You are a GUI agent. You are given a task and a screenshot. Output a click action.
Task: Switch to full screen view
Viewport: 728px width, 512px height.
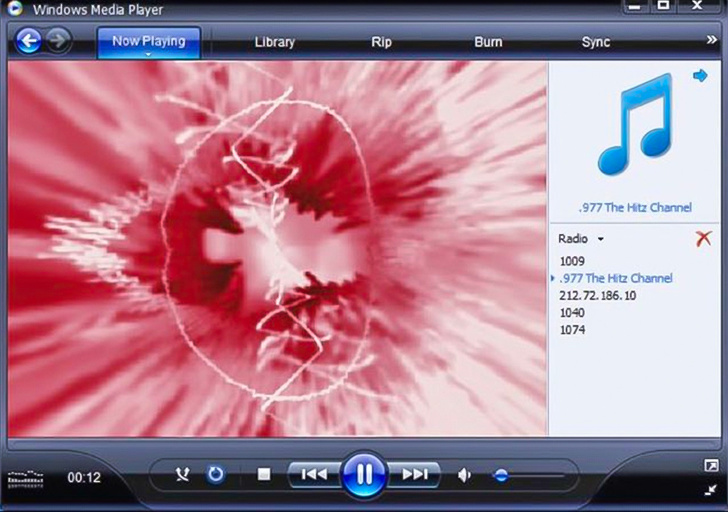710,466
